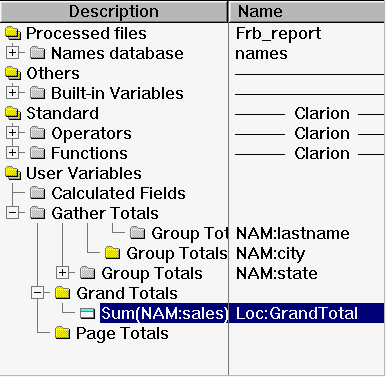This screenshot has height=377, width=386.
Task: Expand Group Totals for NAM:state
Action: coord(62,273)
